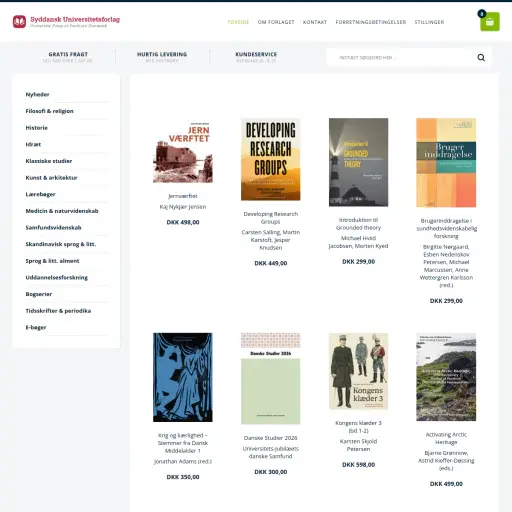This screenshot has height=512, width=512.
Task: Open the Danske Studier 2026 title link
Action: point(270,438)
